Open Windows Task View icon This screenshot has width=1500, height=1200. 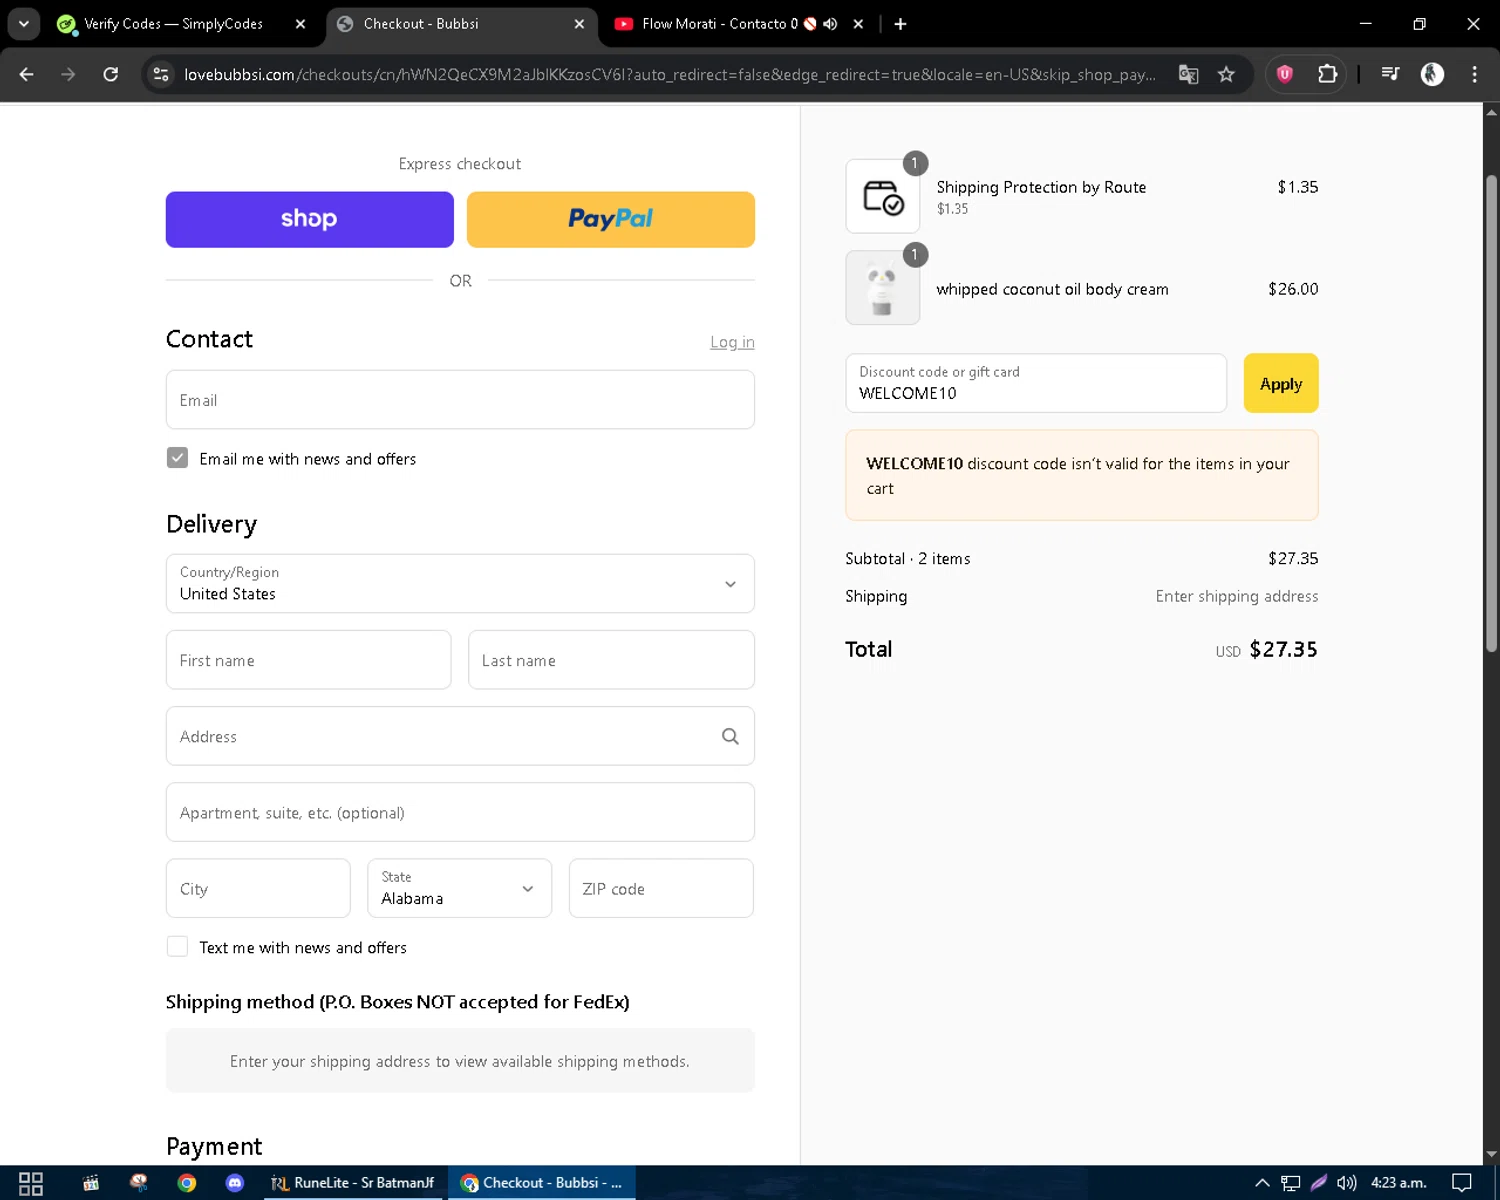(31, 1183)
